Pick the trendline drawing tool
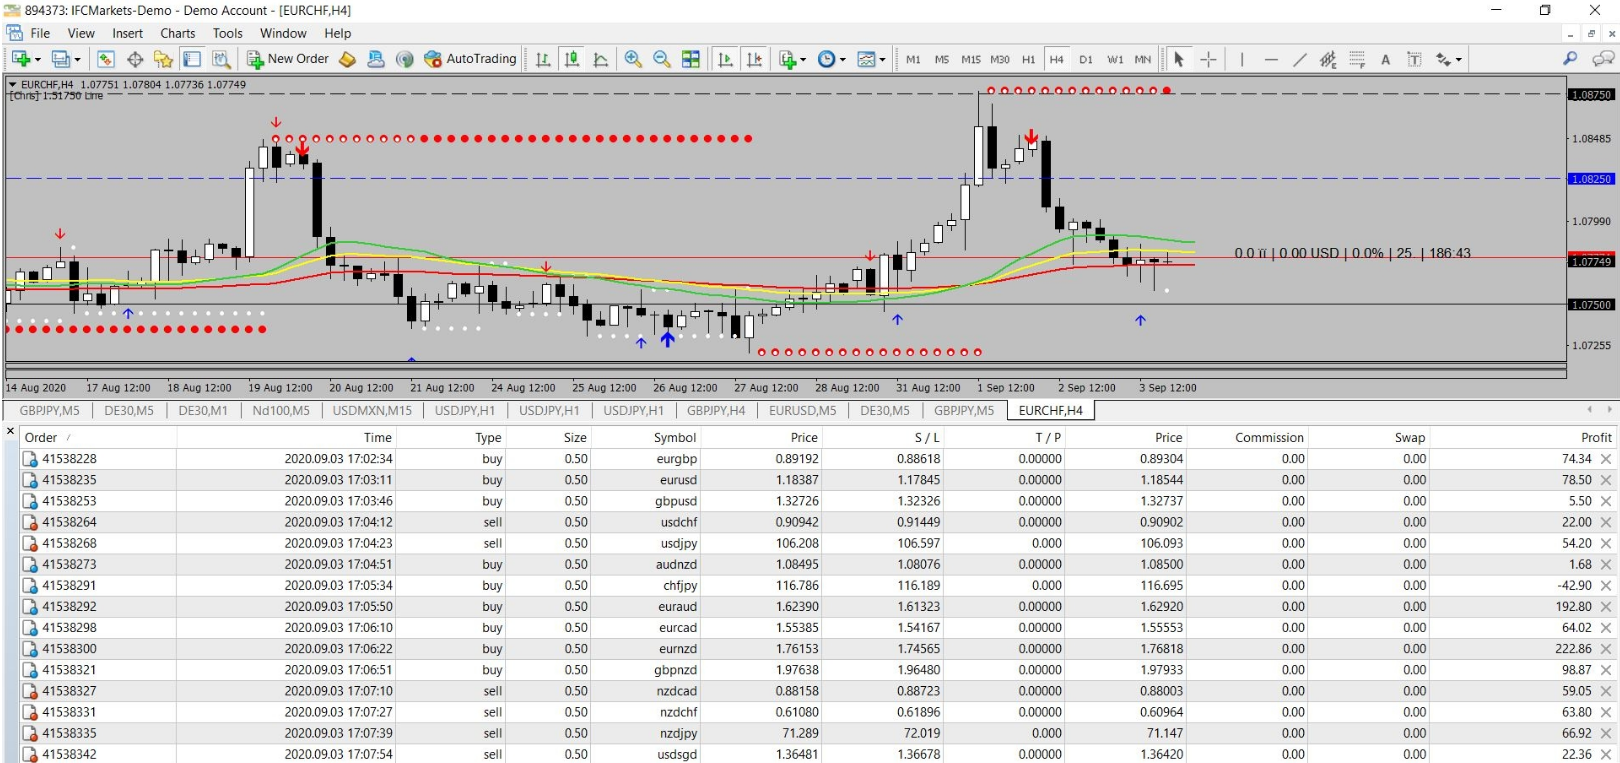 1299,59
